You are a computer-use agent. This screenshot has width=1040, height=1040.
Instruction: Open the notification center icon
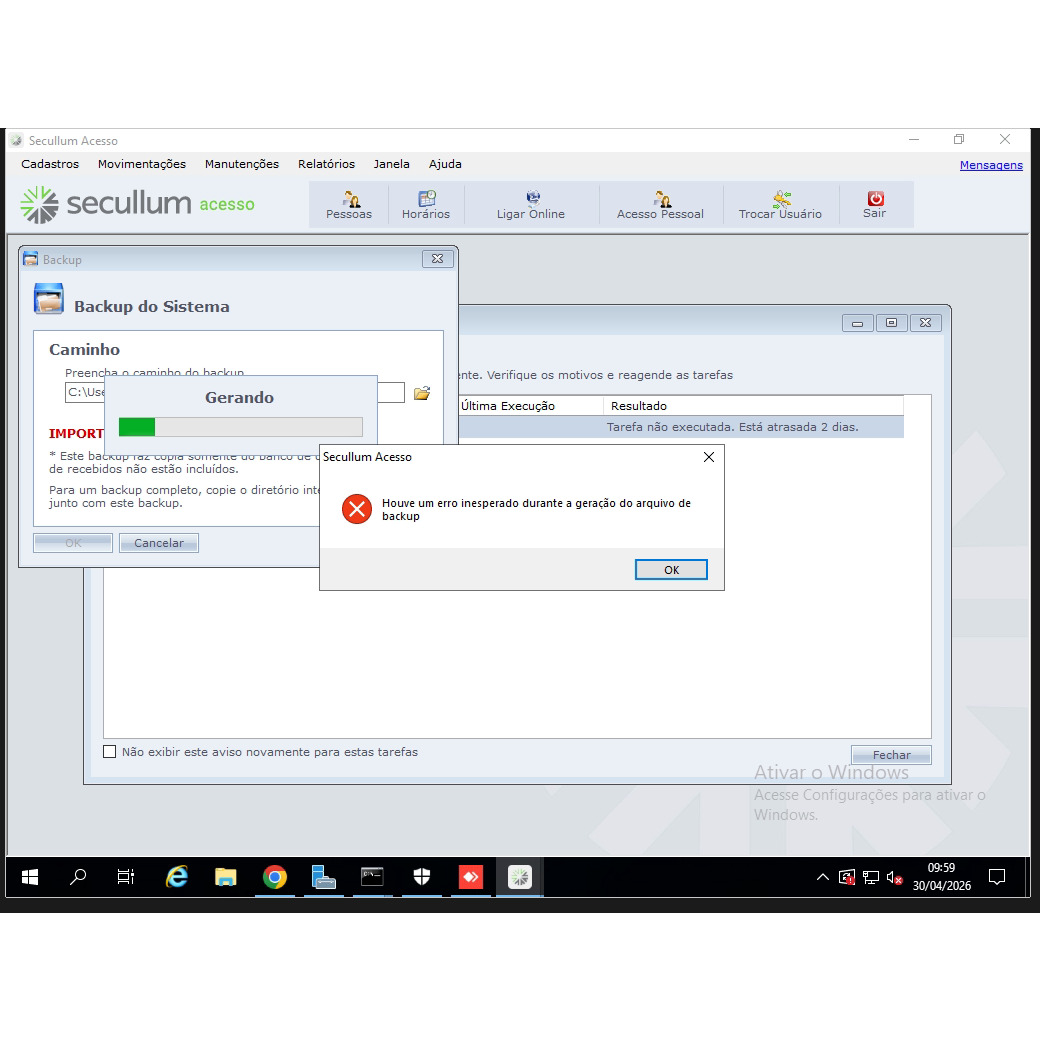tap(997, 878)
